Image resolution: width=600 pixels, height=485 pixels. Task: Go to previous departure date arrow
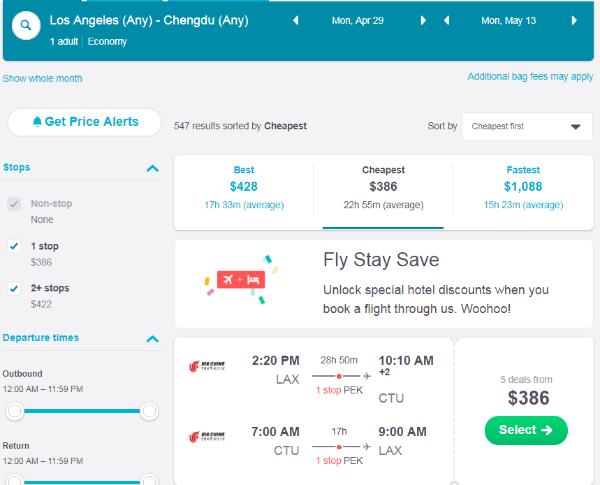(295, 20)
